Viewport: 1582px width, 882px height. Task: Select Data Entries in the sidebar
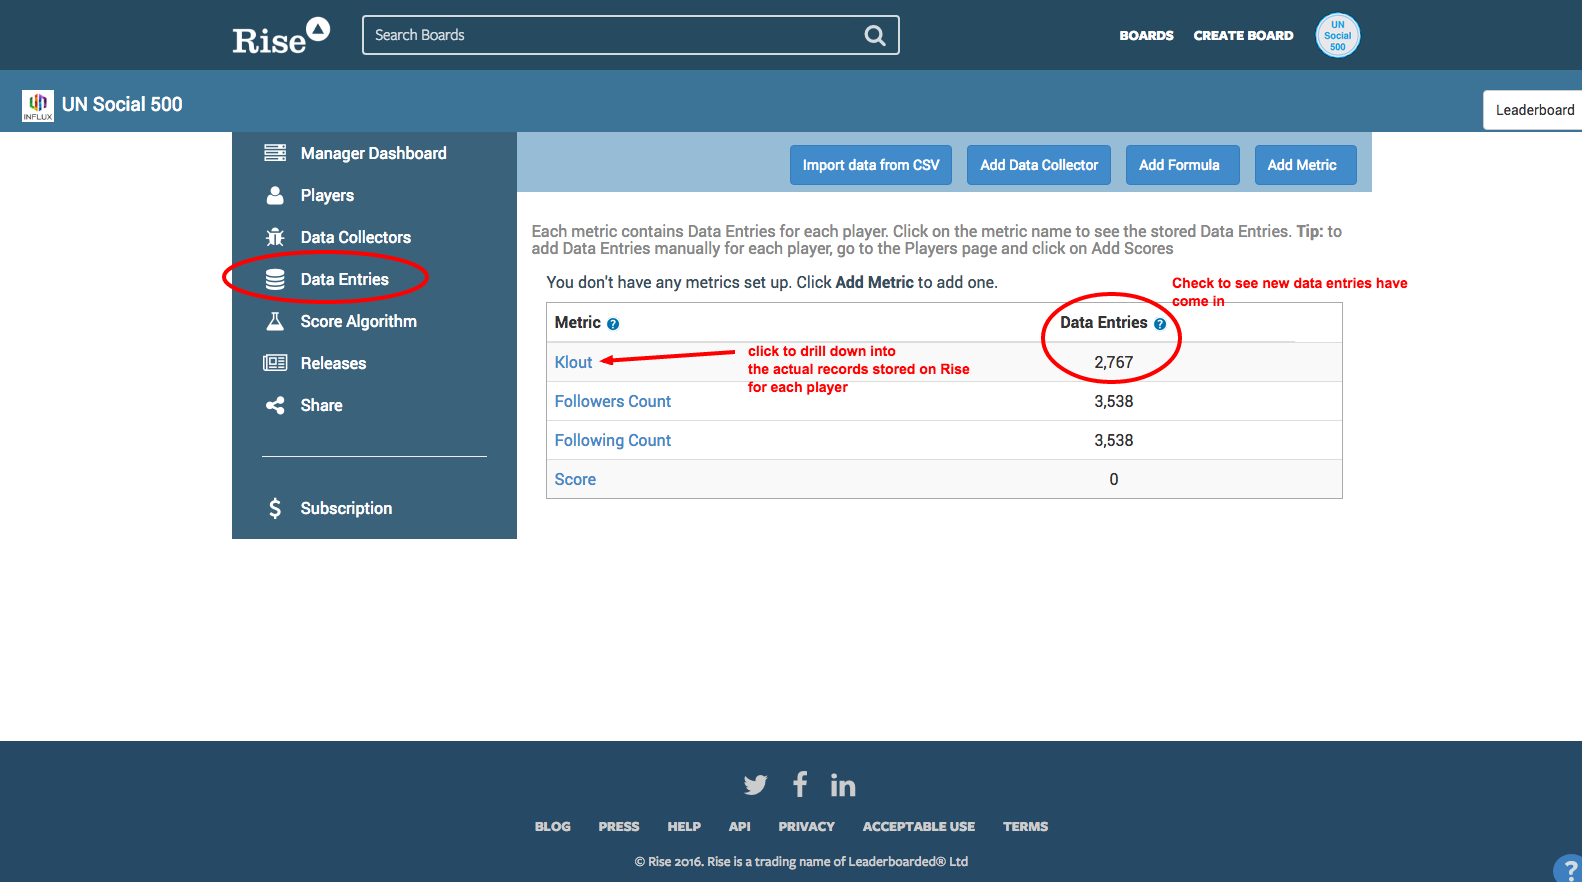[x=345, y=279]
